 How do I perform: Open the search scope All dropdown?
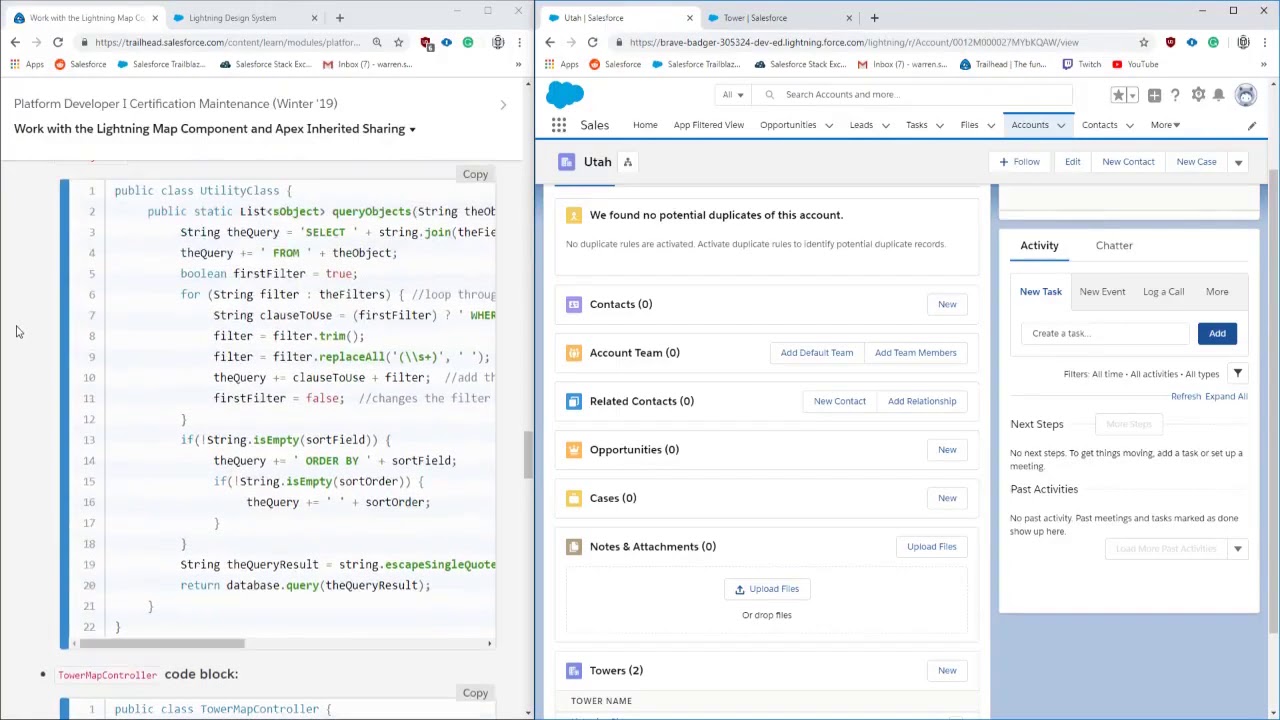(733, 95)
